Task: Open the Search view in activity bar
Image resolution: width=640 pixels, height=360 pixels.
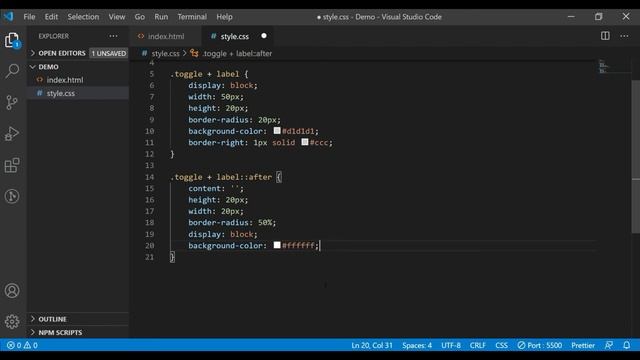Action: 12,71
